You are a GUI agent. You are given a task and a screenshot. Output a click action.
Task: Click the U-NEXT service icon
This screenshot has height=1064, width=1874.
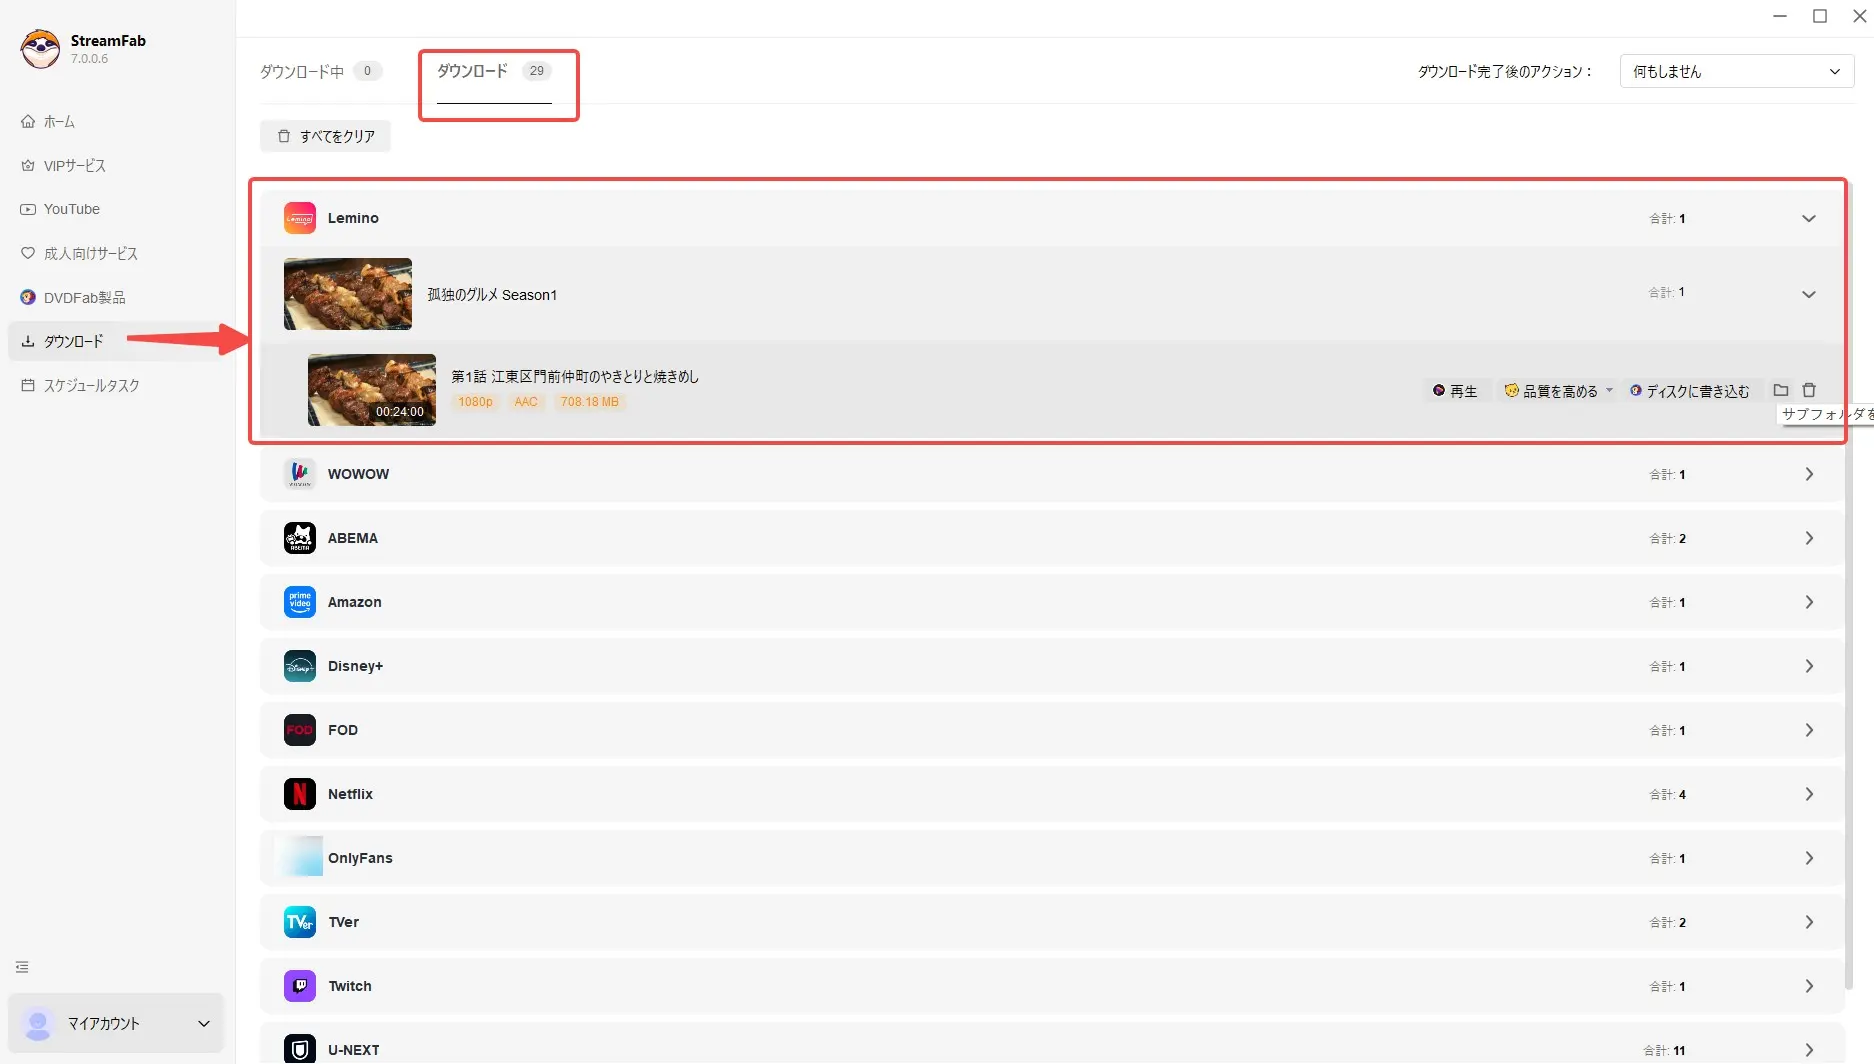(x=300, y=1049)
